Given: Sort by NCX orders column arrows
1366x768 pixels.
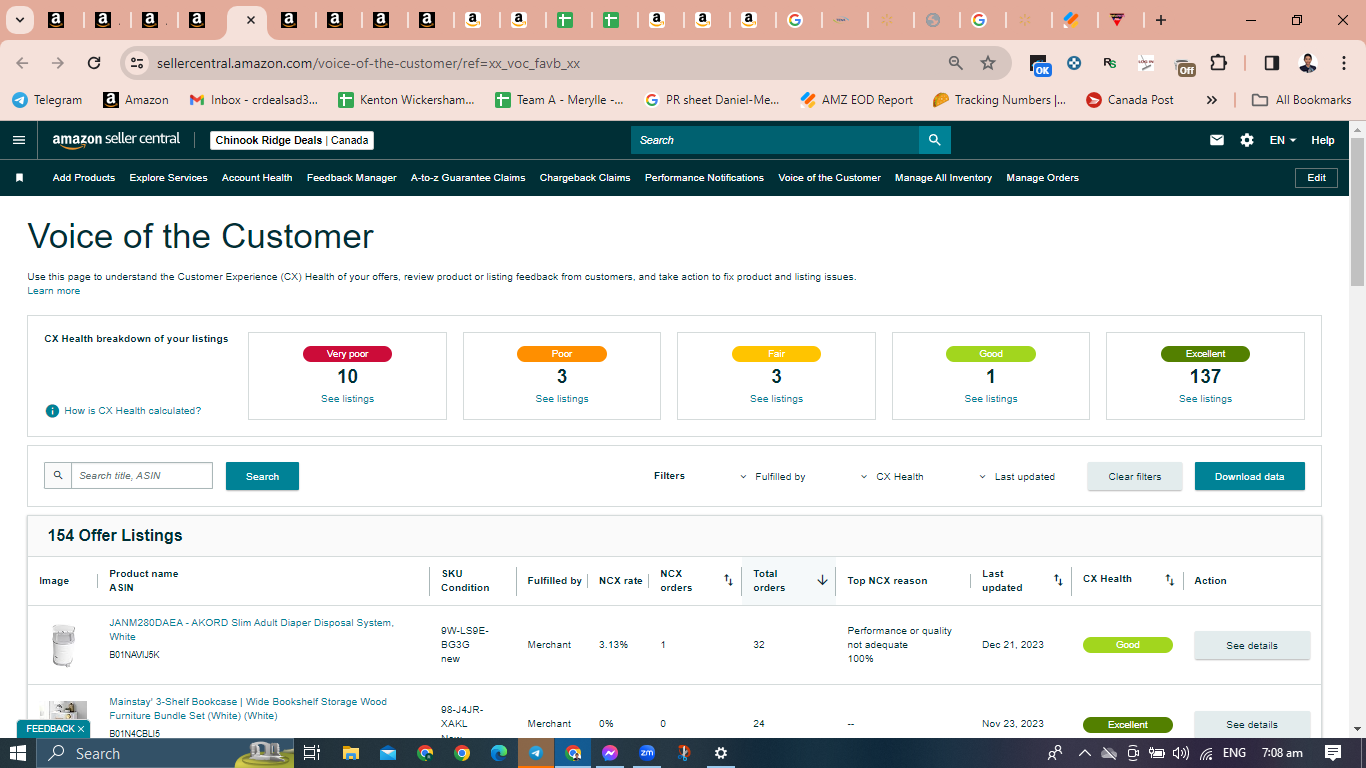Looking at the screenshot, I should coord(729,580).
